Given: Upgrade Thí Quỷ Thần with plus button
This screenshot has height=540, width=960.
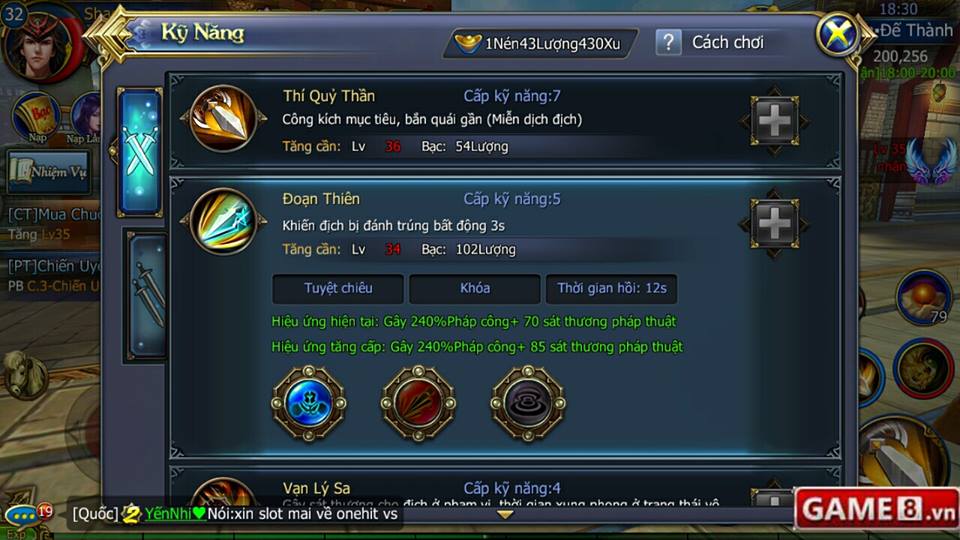Looking at the screenshot, I should (x=774, y=121).
